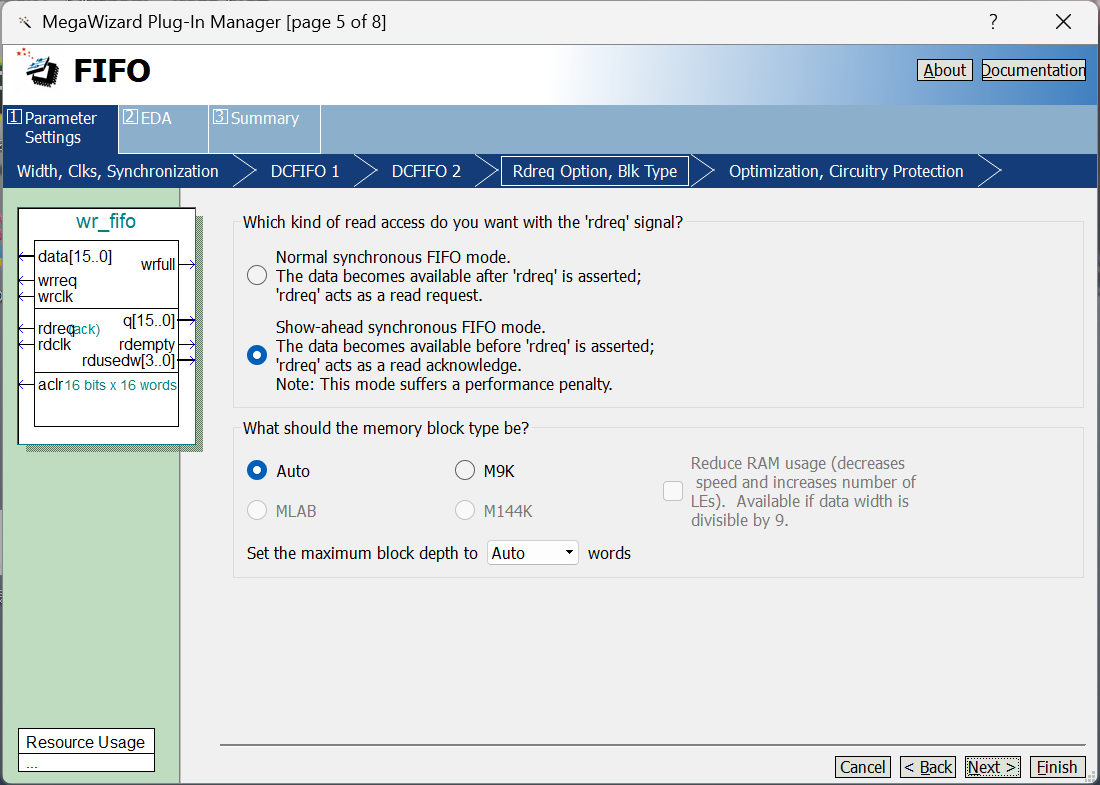
Task: Click the rdclk port label
Action: (x=55, y=344)
